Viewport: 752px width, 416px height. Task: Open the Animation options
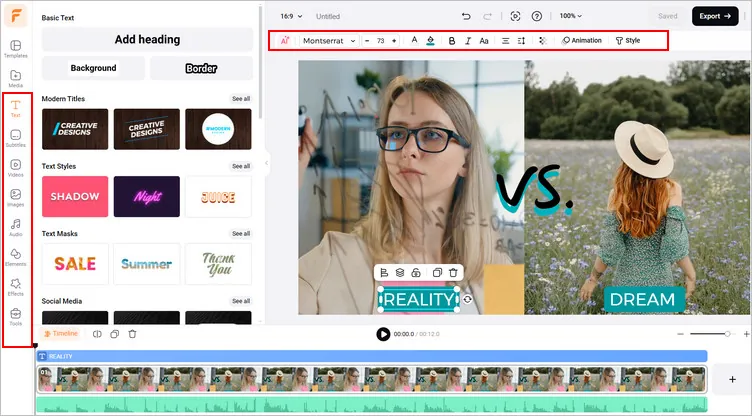click(582, 40)
